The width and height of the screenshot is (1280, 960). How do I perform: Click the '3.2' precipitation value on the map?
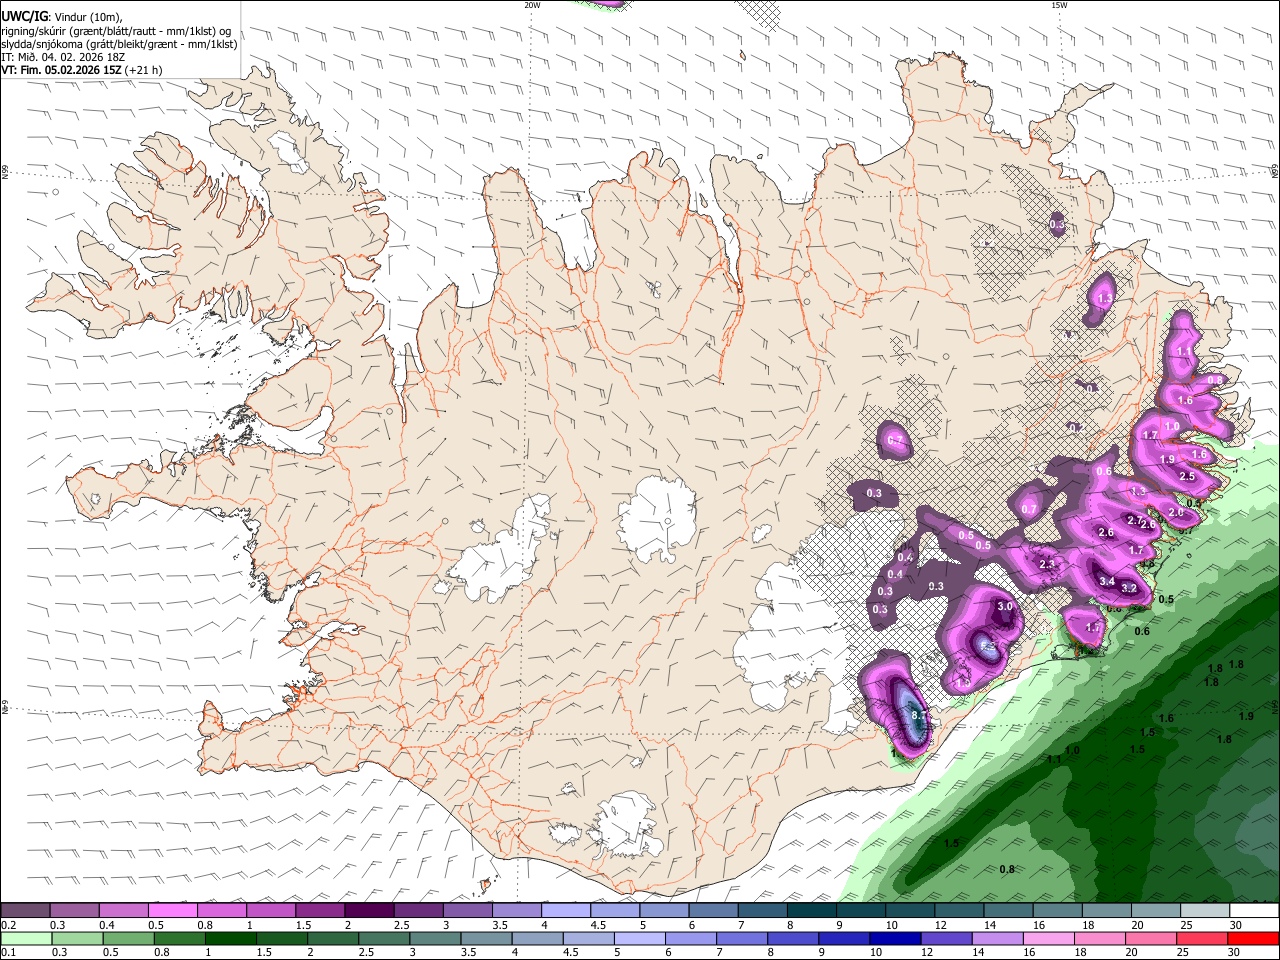click(1129, 587)
